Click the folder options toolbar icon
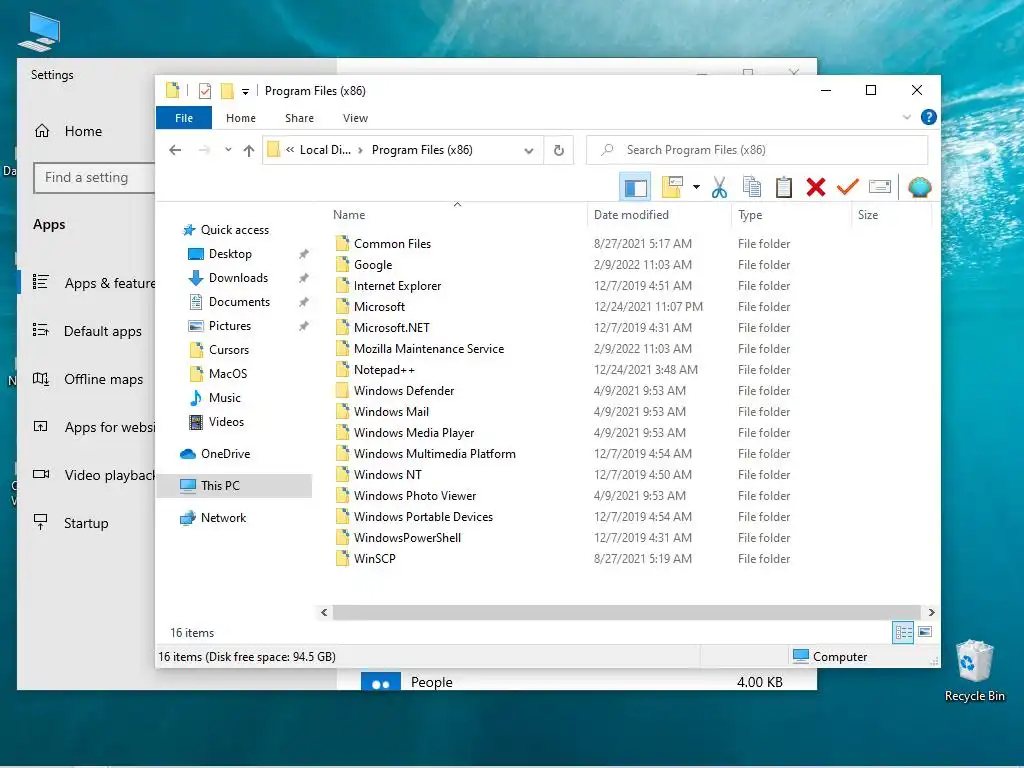This screenshot has width=1024, height=768. pyautogui.click(x=672, y=187)
